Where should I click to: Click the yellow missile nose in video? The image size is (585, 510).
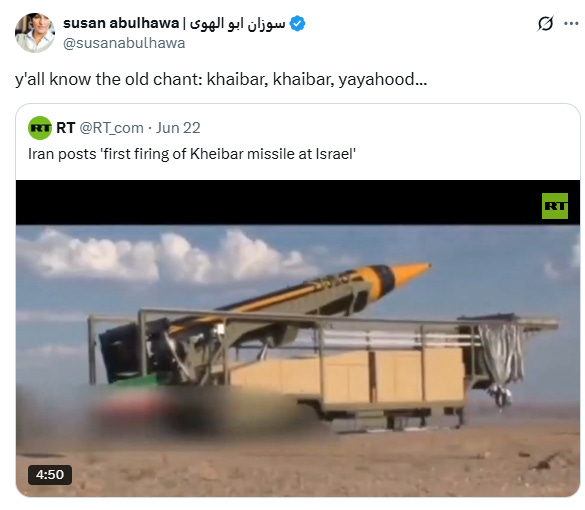[x=410, y=272]
